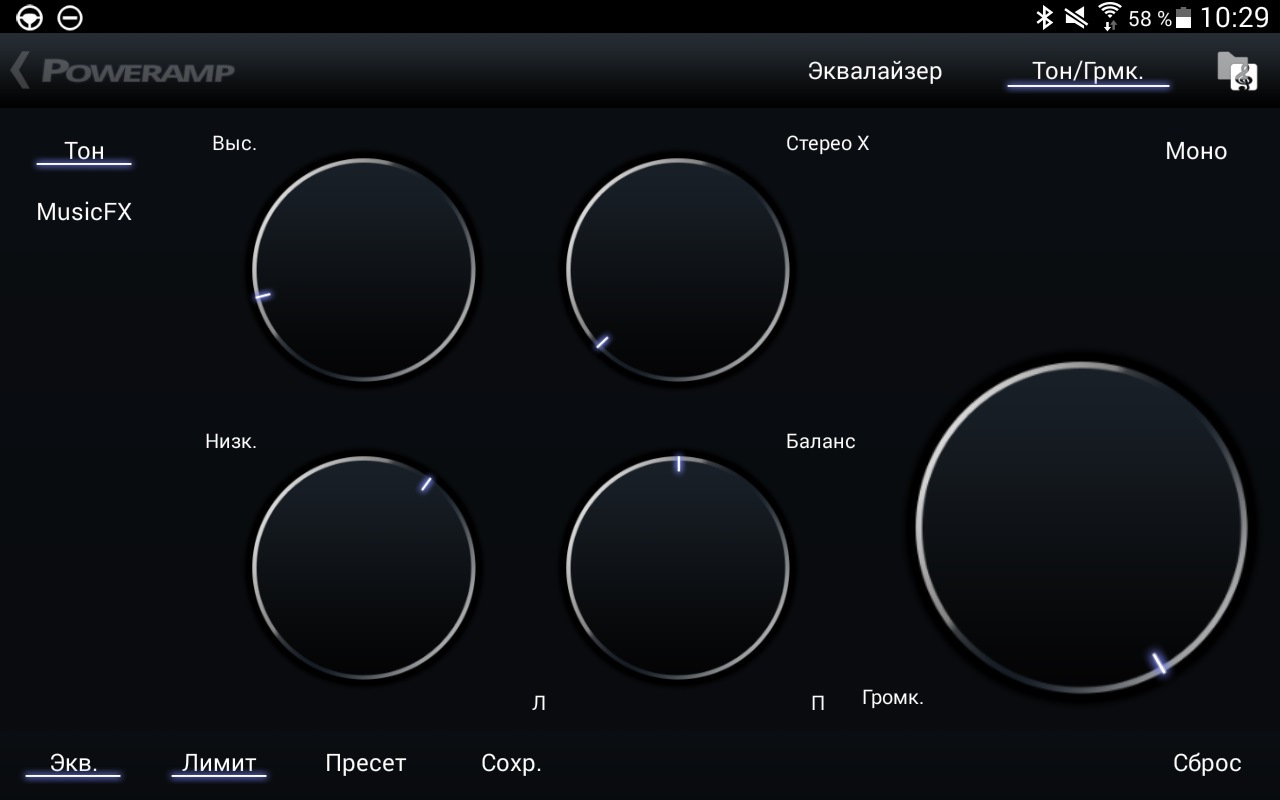This screenshot has height=800, width=1280.
Task: Click the 10:29 clock
Action: pyautogui.click(x=1235, y=17)
